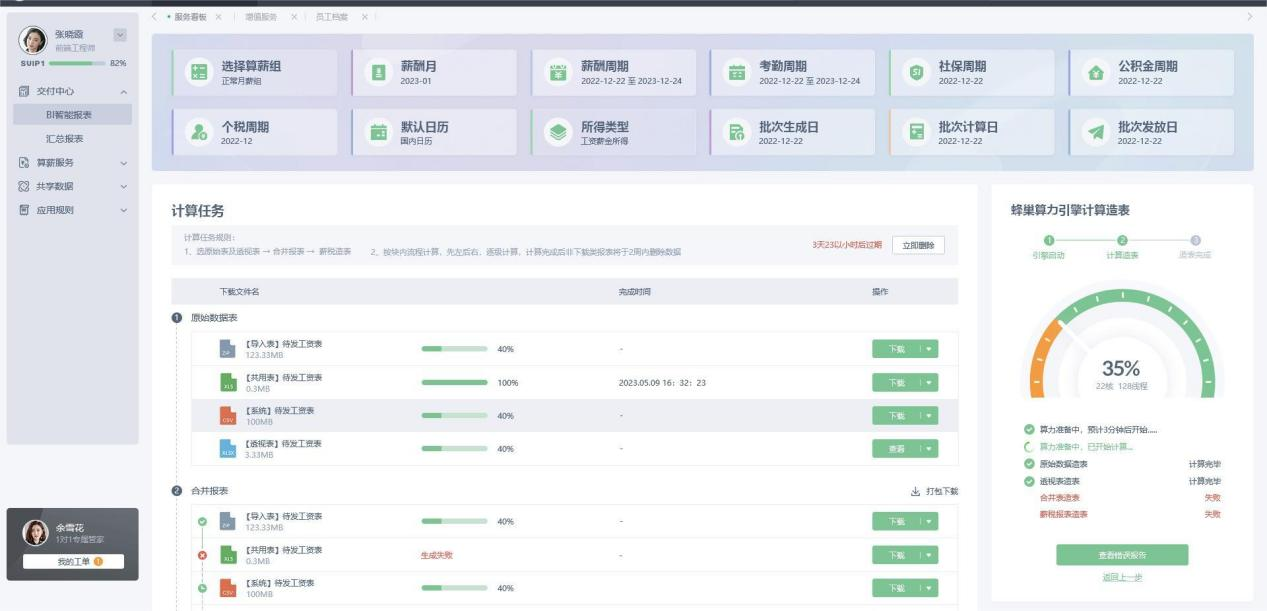Screen dimensions: 1267x611
Task: Click step 2 计算造表 in stepper
Action: point(1122,247)
